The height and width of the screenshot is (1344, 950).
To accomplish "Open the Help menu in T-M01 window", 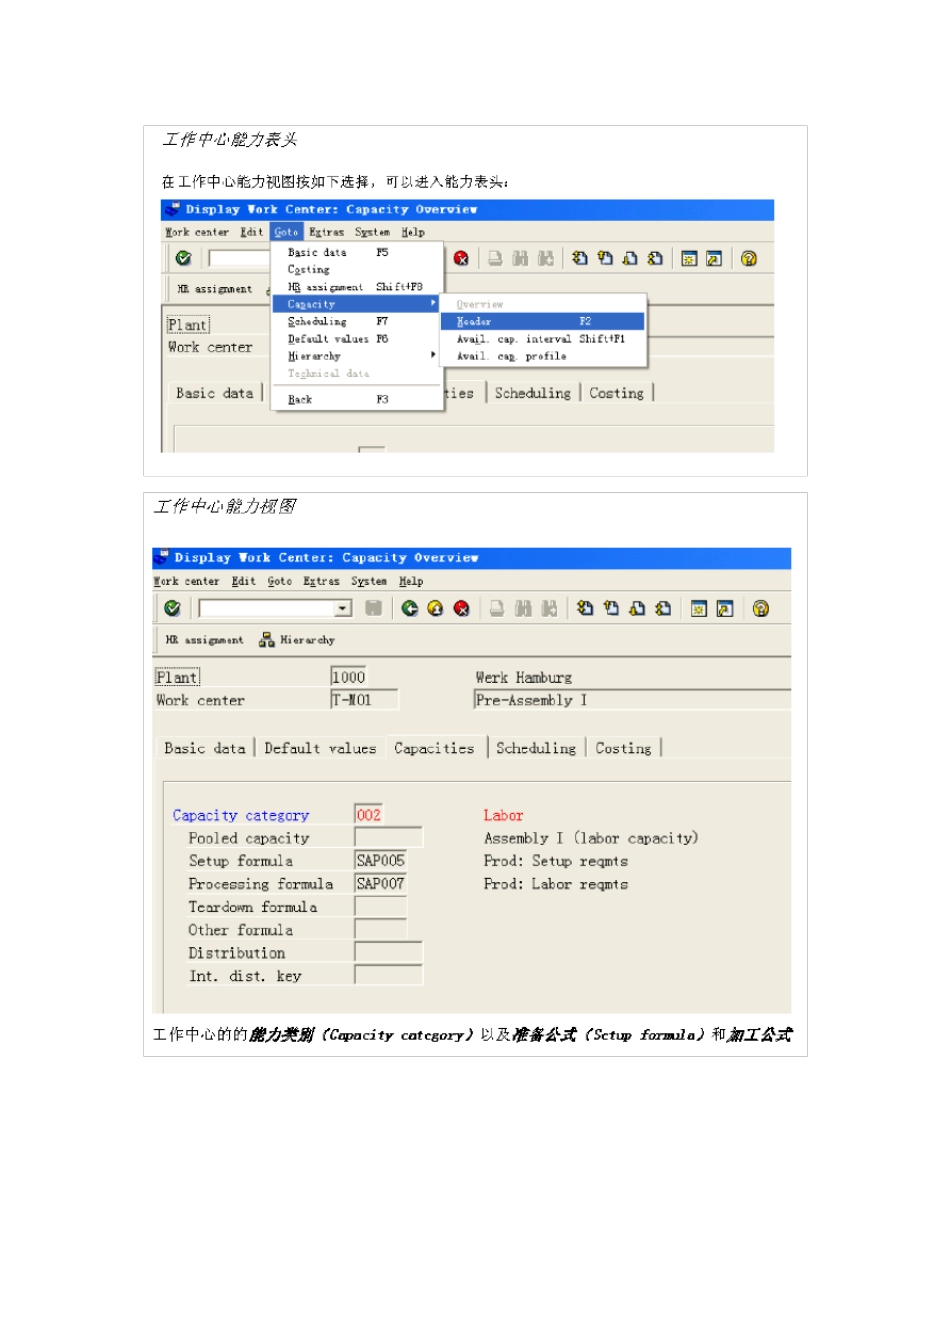I will (411, 581).
